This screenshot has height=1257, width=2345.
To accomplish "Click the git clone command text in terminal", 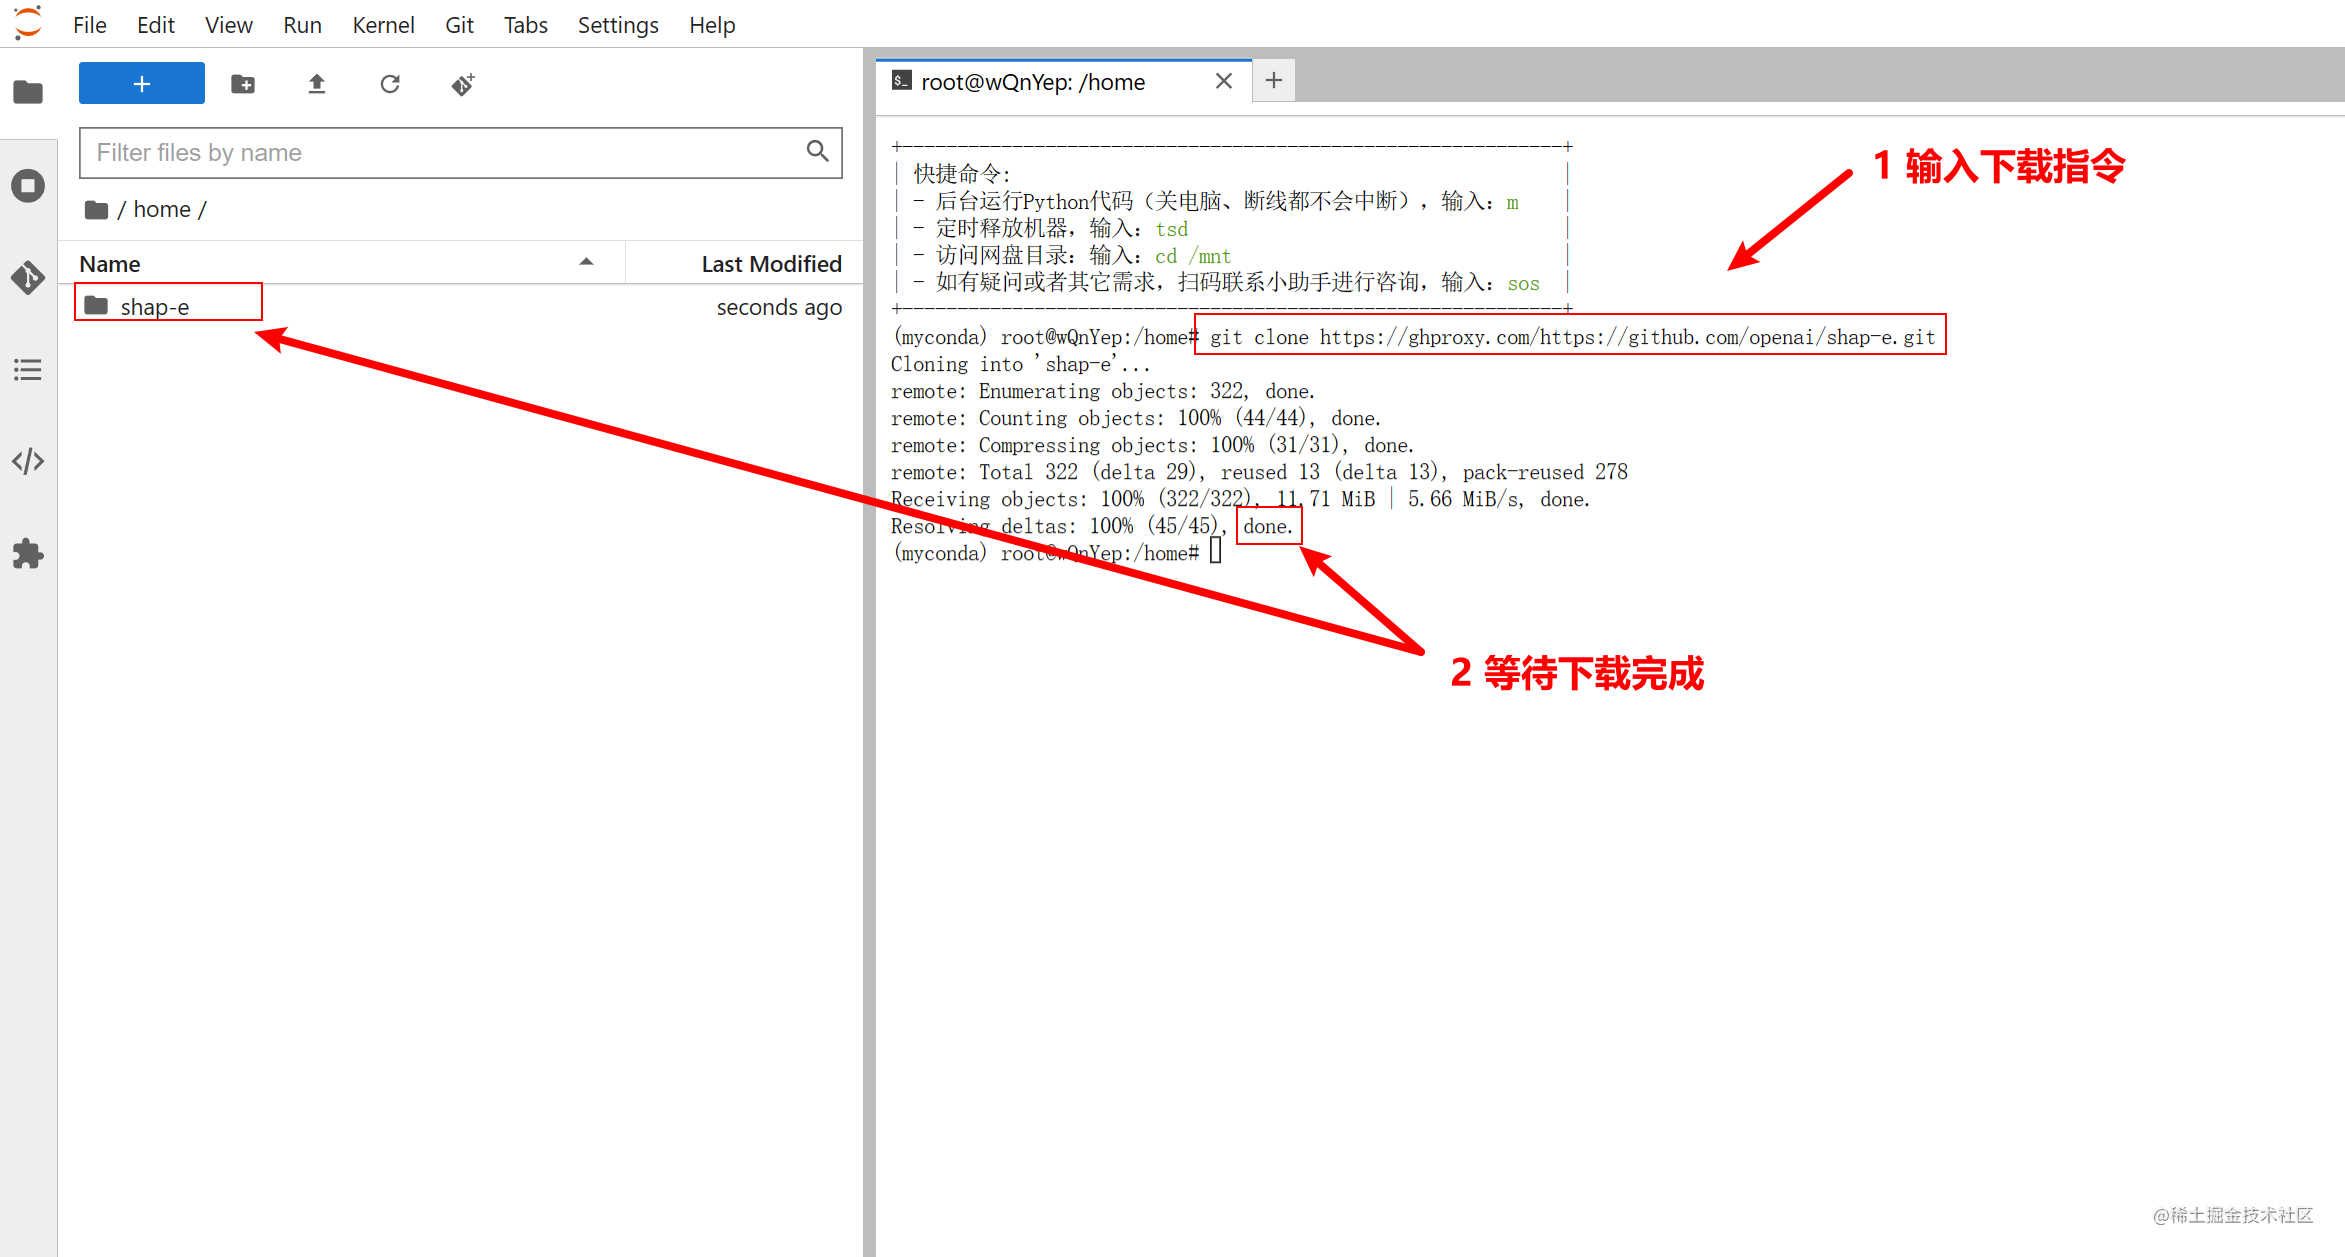I will 1572,337.
